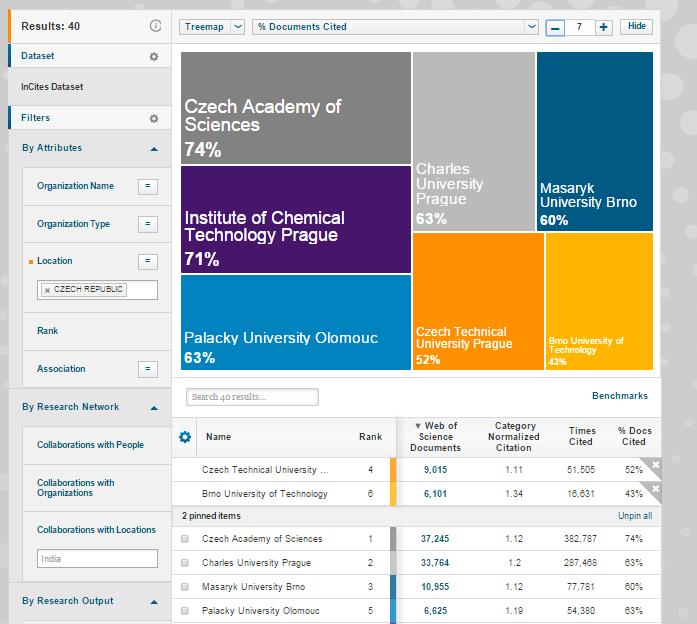
Task: Sort by Times Cited column header
Action: coord(581,436)
